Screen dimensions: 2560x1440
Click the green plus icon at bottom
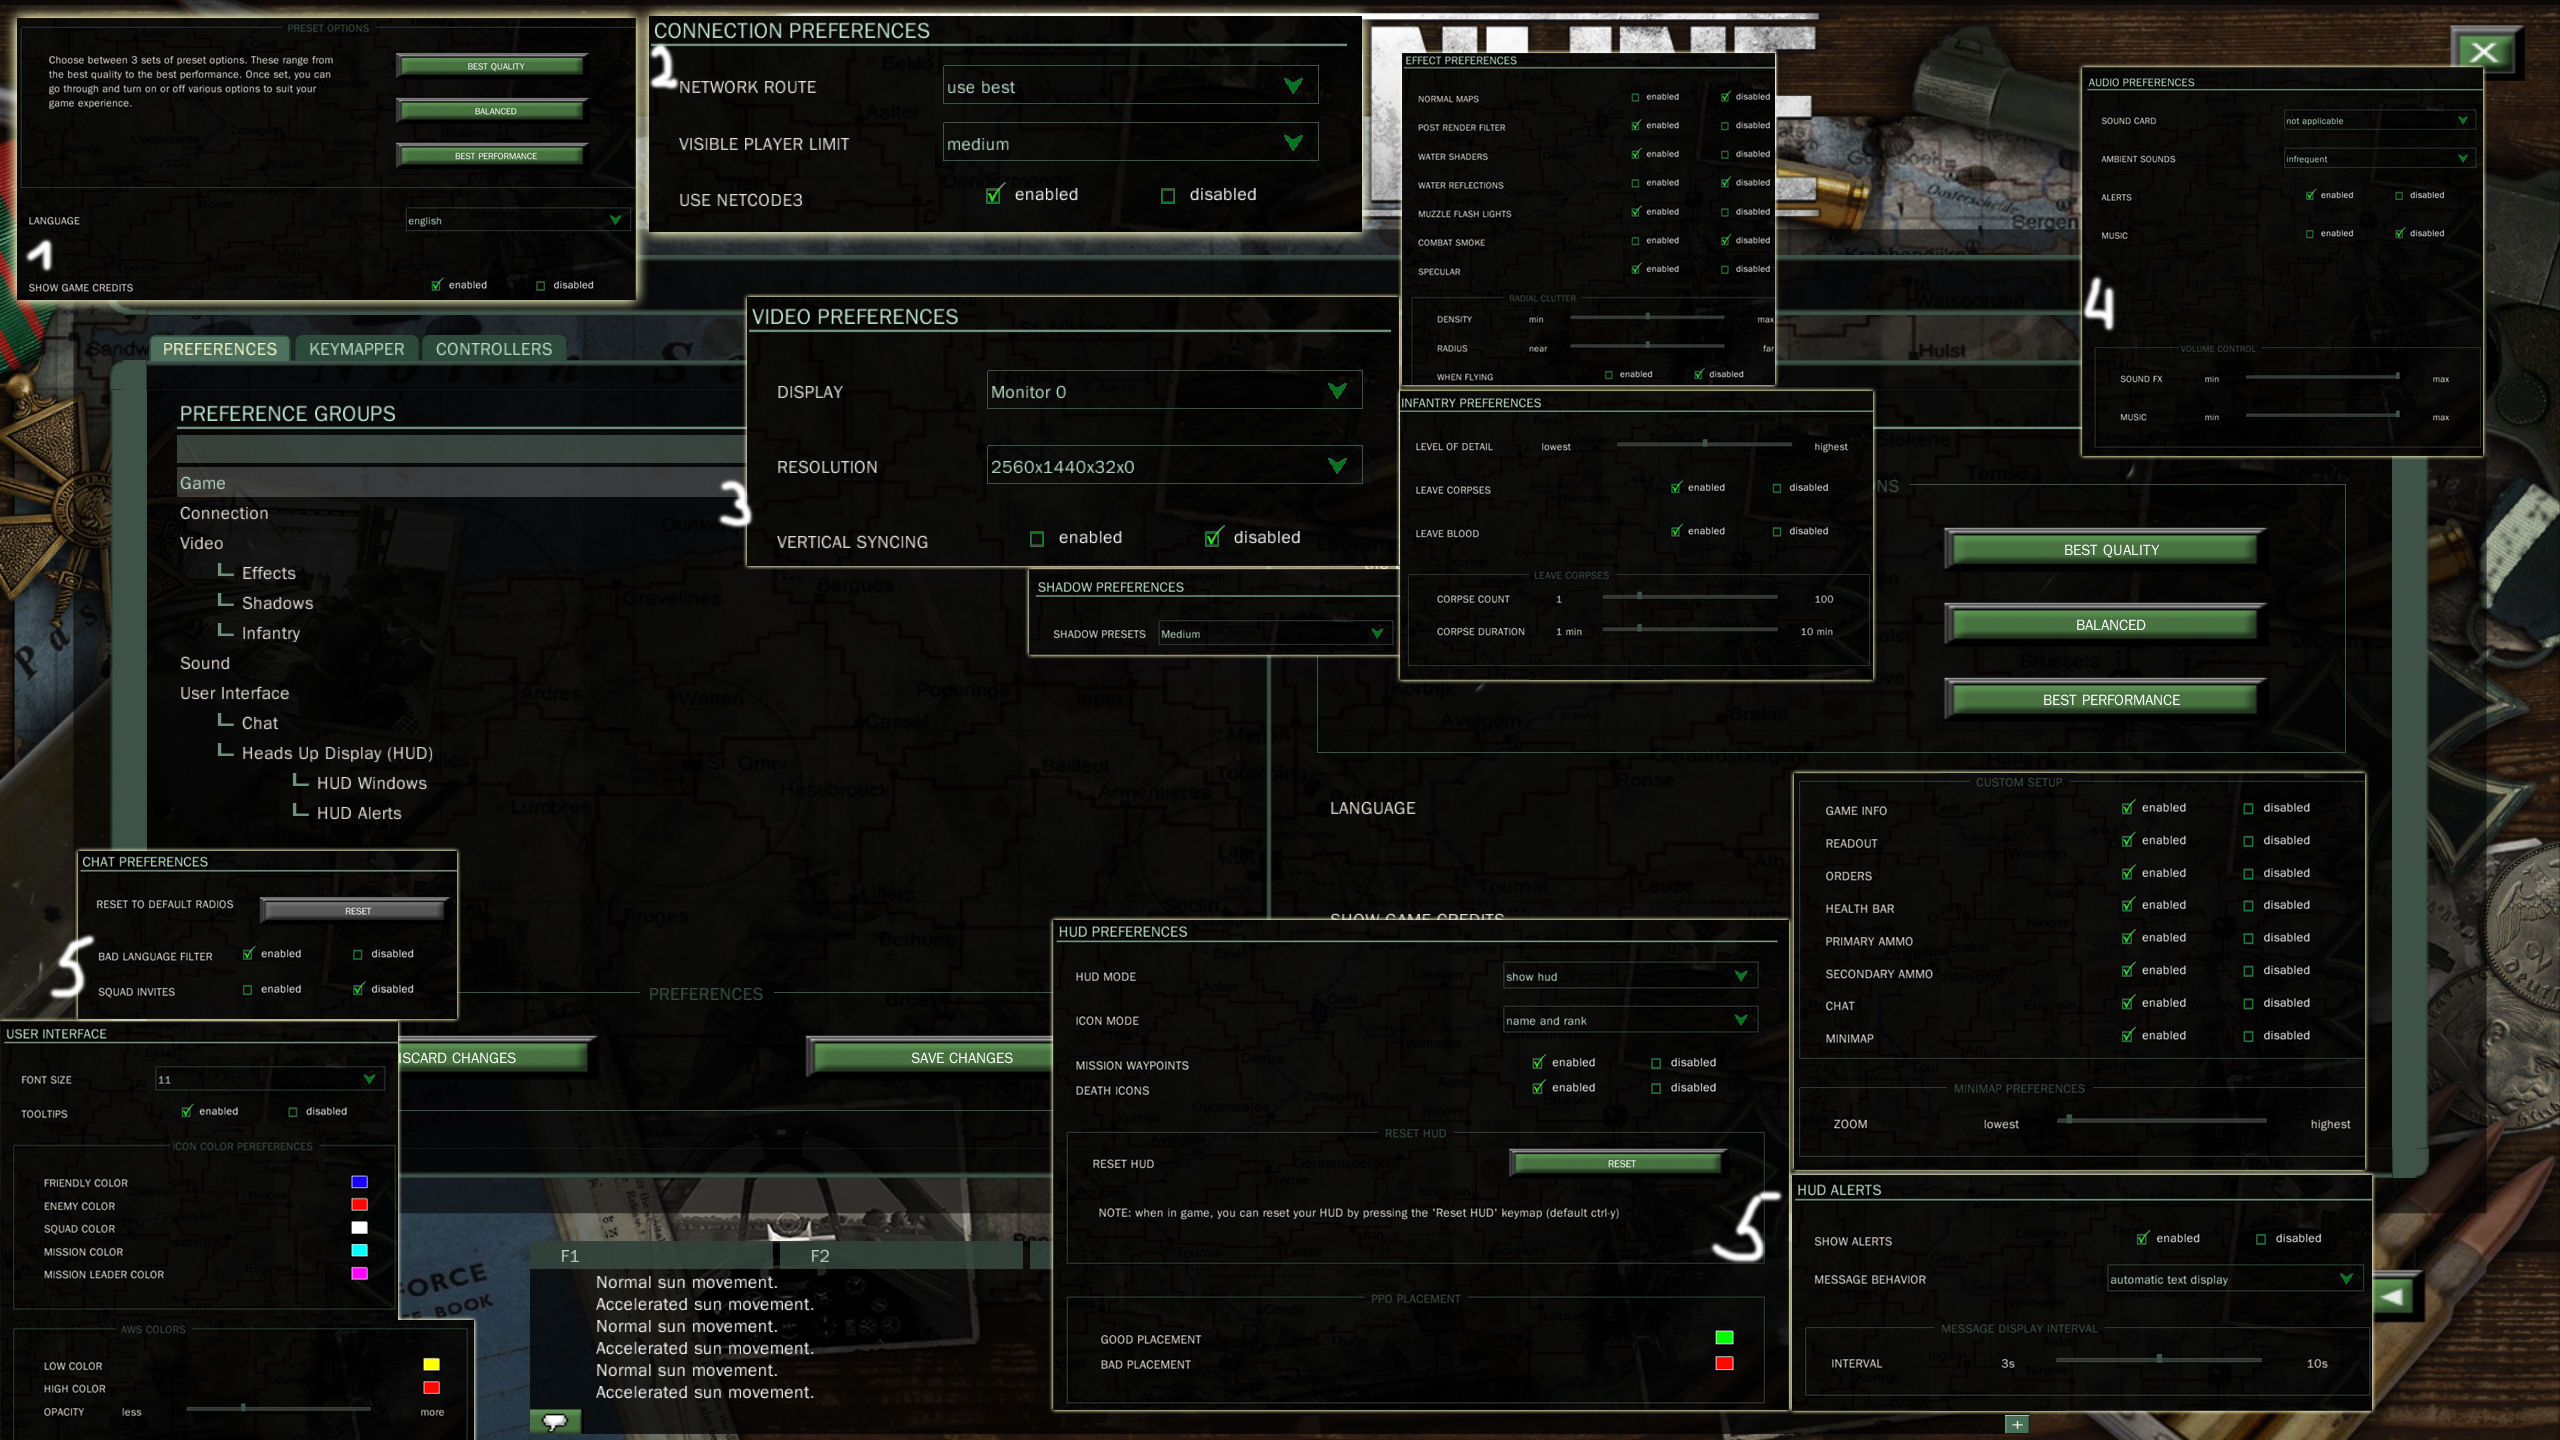2017,1424
